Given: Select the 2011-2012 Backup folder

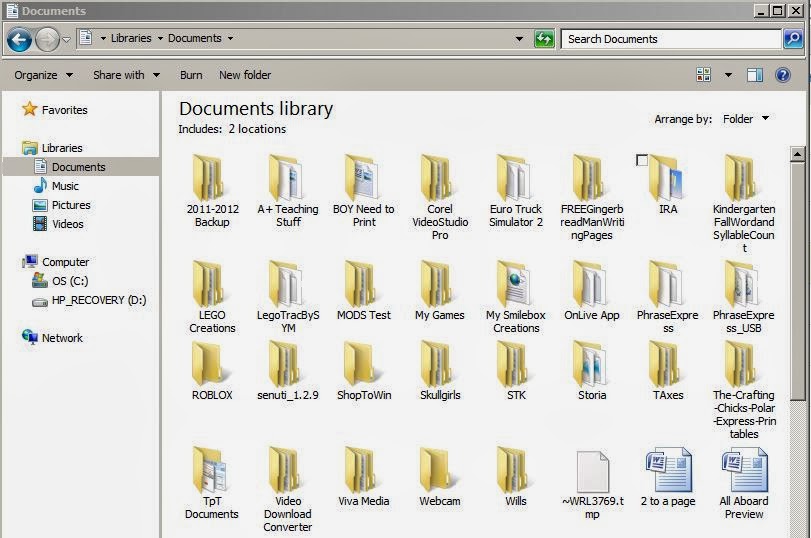Looking at the screenshot, I should (x=212, y=191).
